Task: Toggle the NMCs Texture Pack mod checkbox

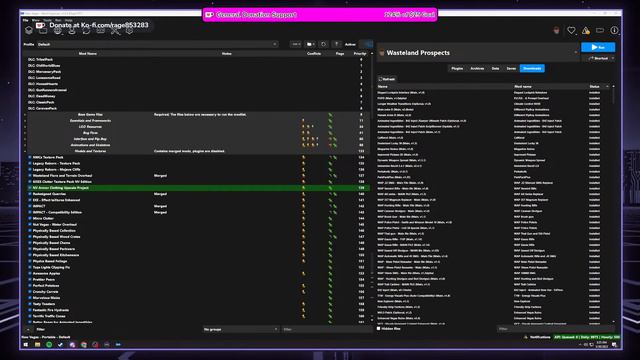Action: (x=30, y=157)
